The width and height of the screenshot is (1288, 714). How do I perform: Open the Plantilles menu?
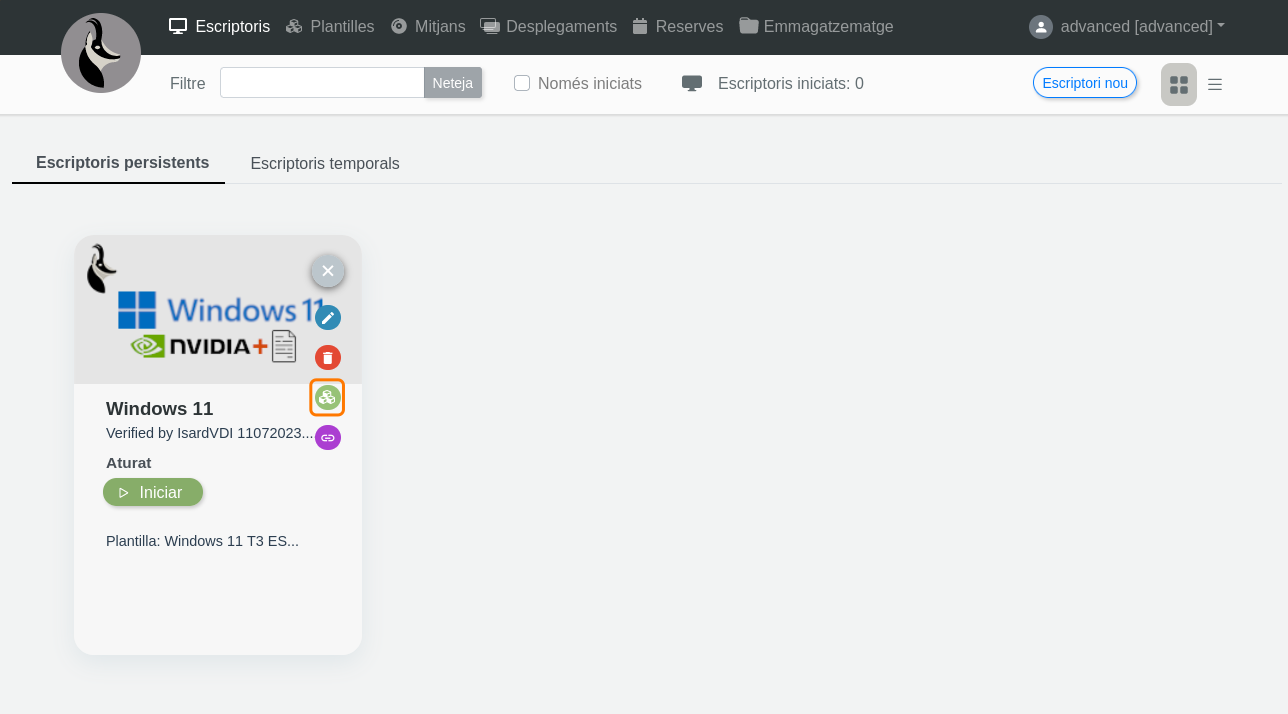[x=330, y=27]
